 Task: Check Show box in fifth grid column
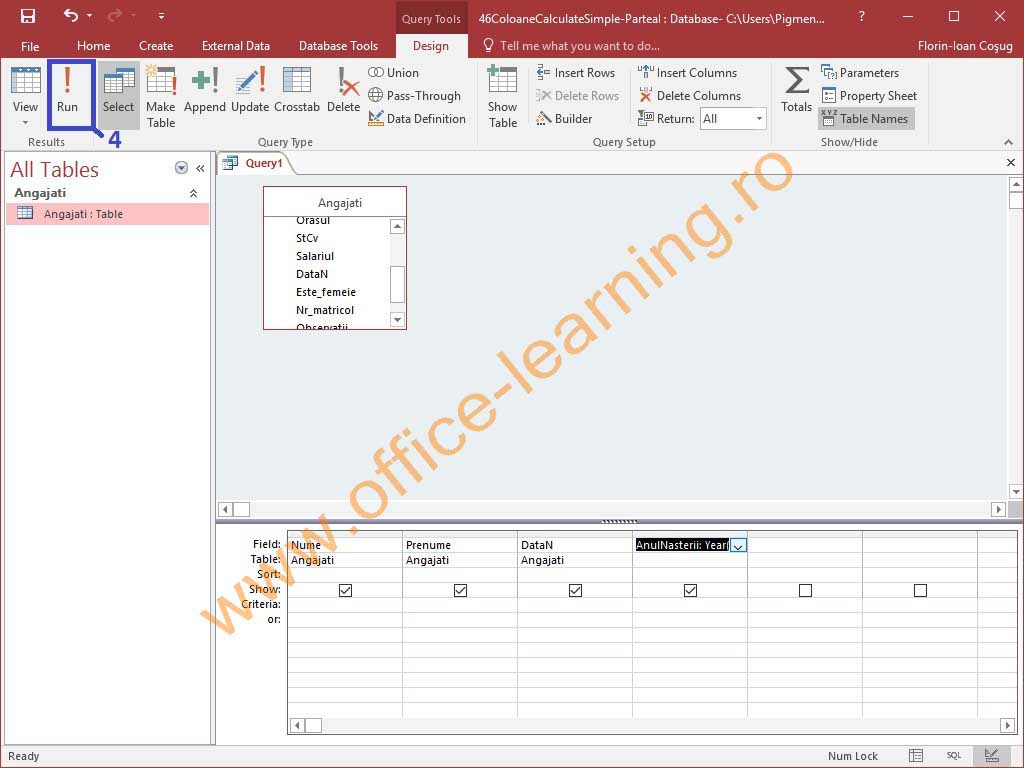pos(805,590)
